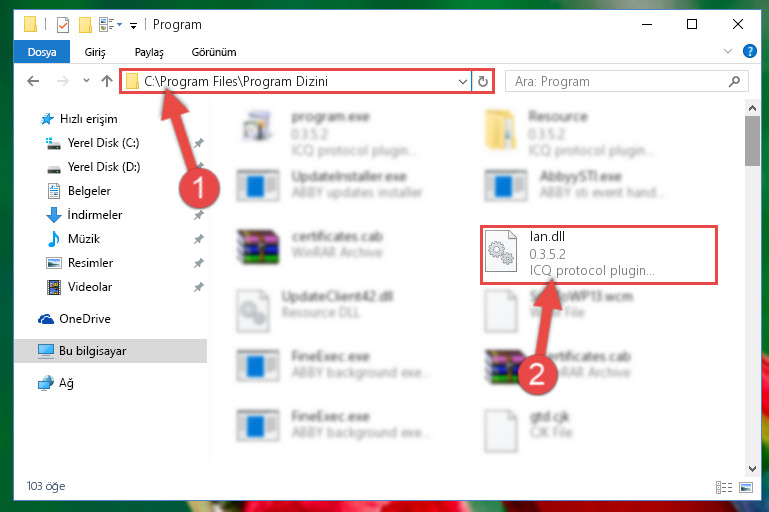The image size is (769, 512).
Task: Click the new folder icon in quick access toolbar
Action: (85, 25)
